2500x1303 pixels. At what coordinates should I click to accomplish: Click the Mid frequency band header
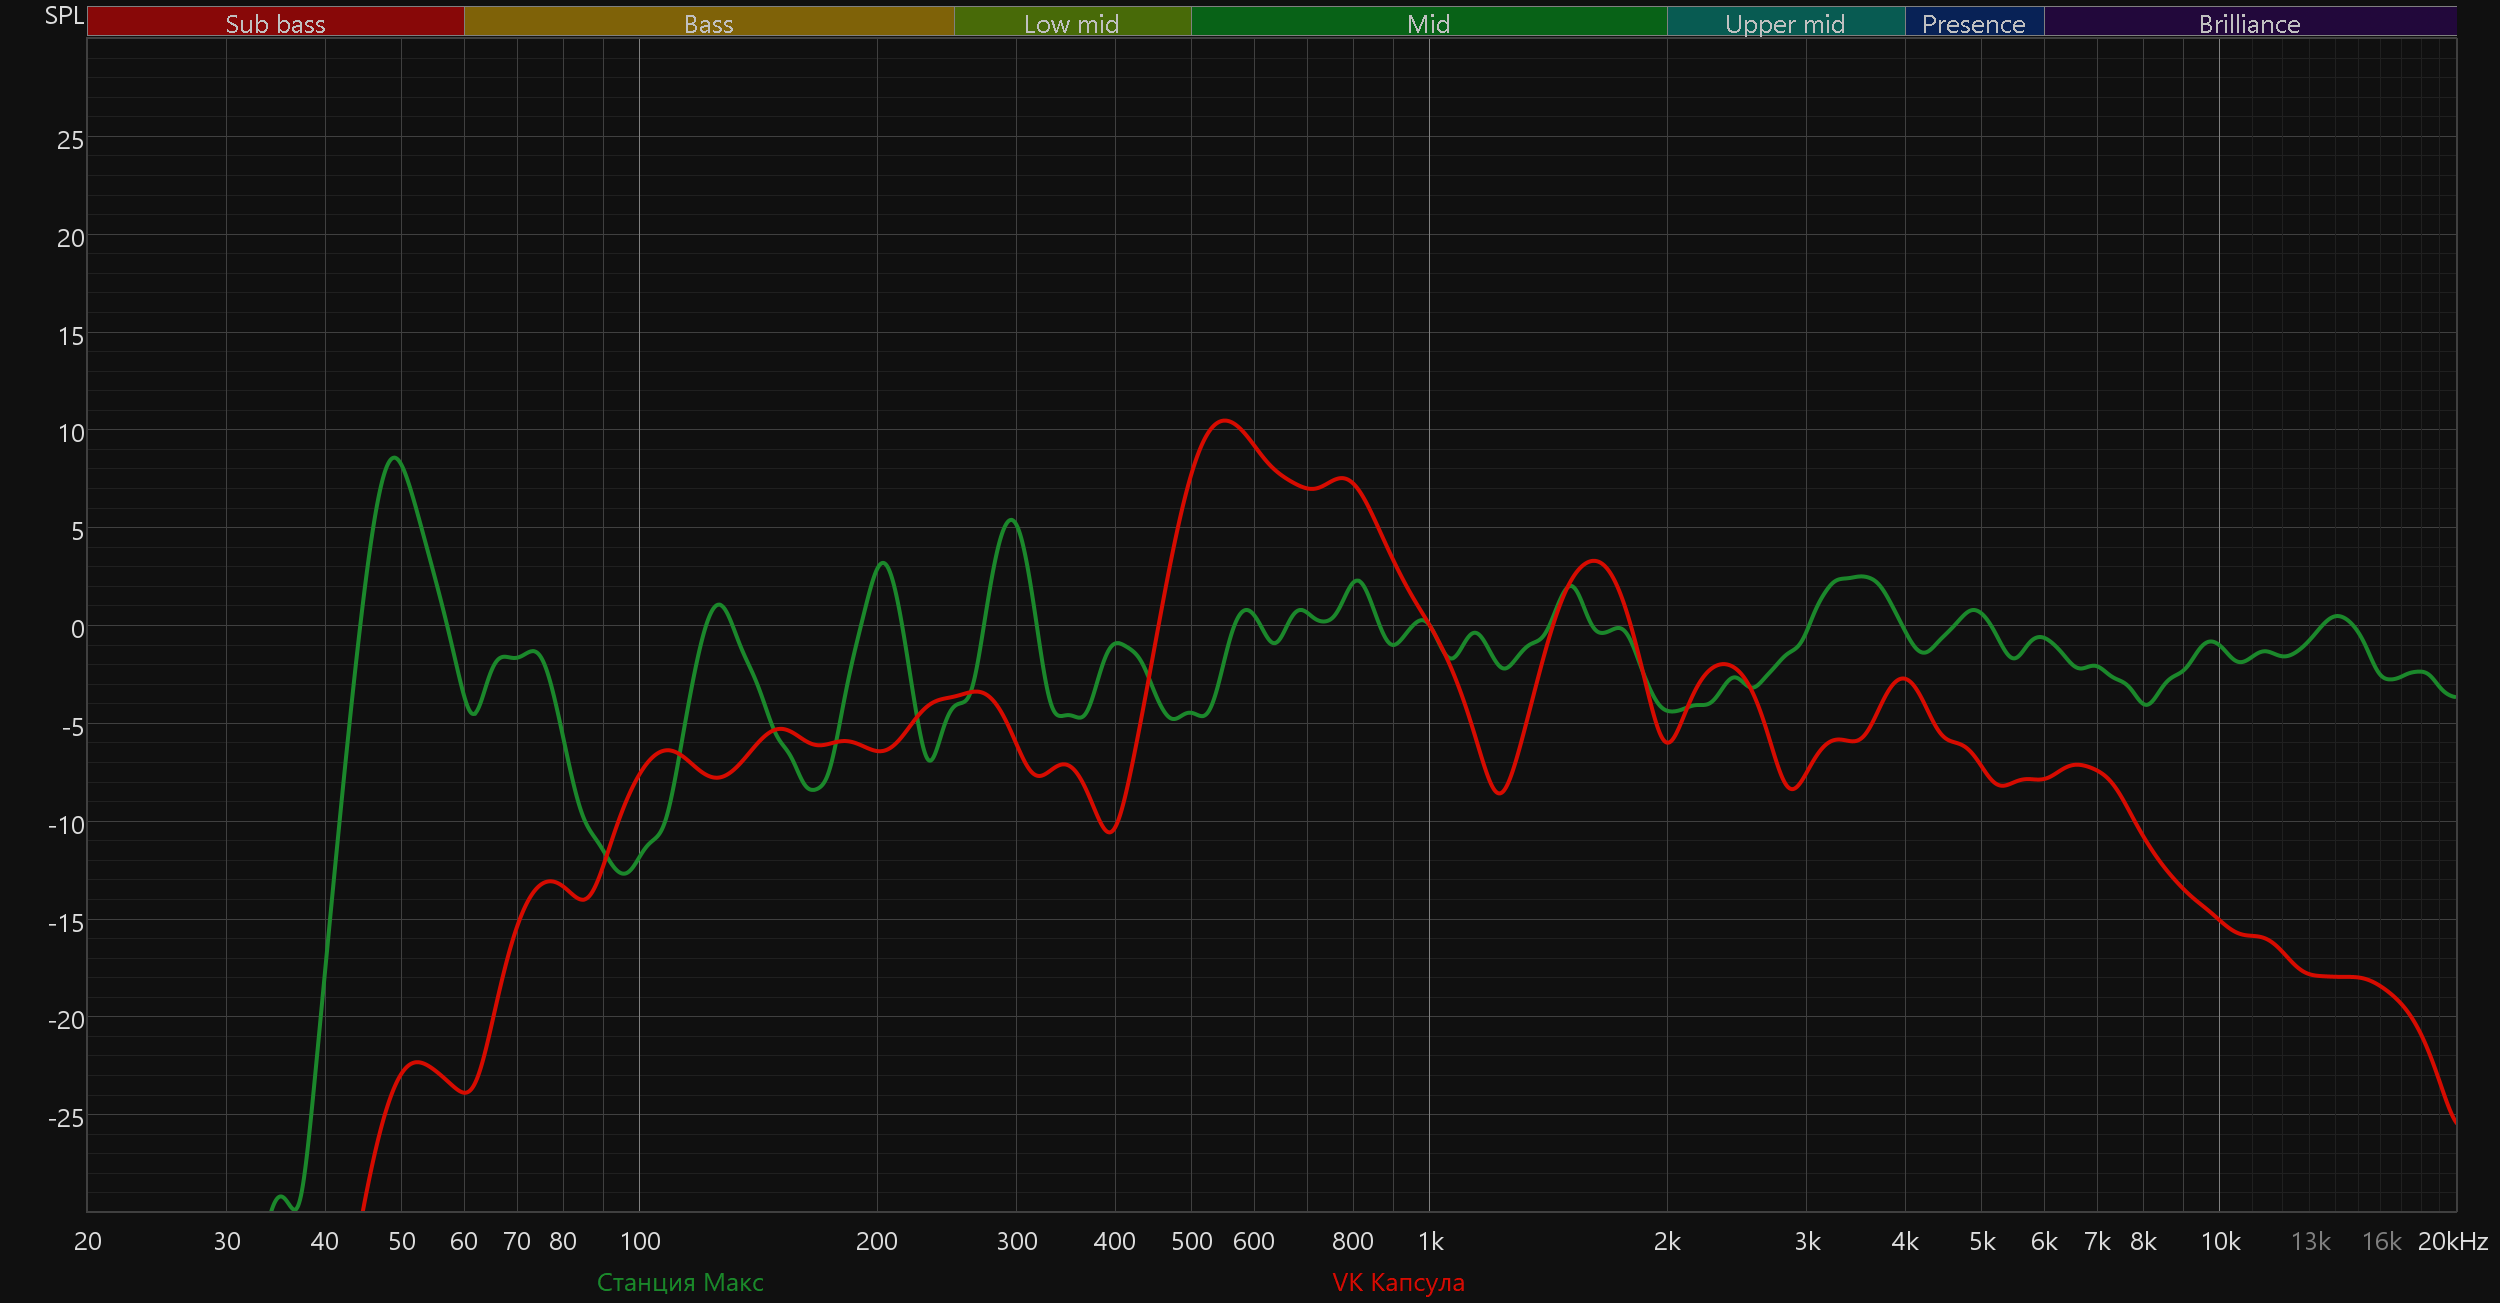pyautogui.click(x=1428, y=23)
